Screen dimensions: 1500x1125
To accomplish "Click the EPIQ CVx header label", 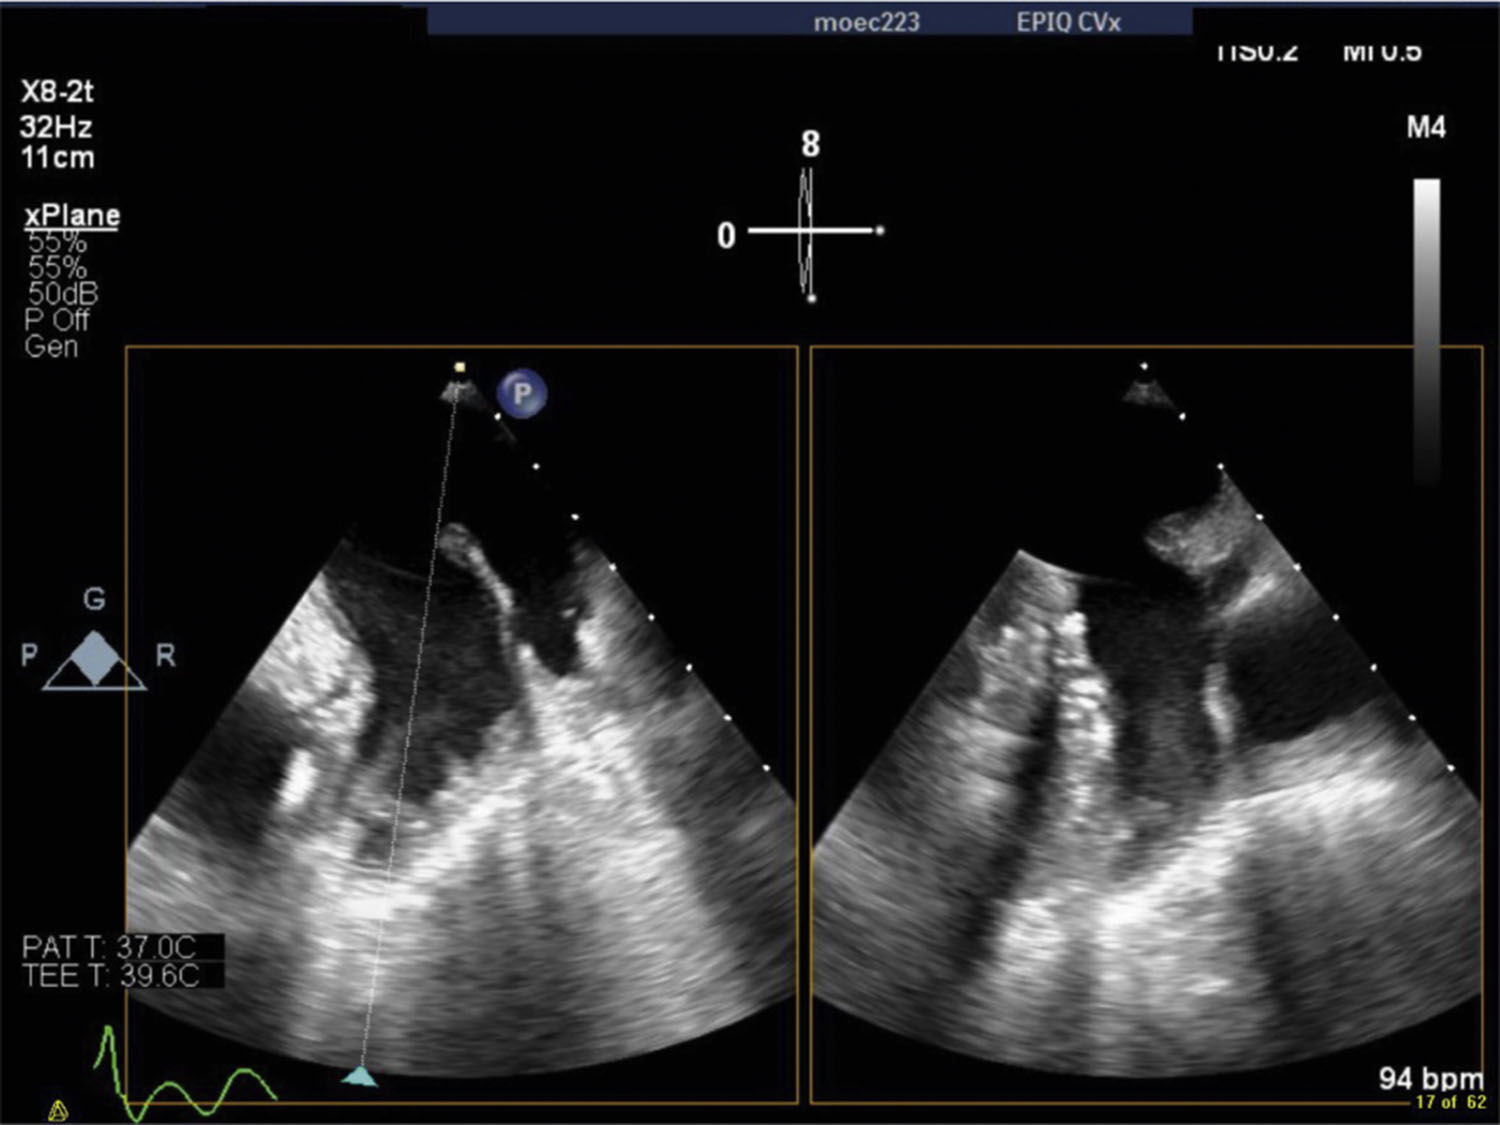I will point(1068,22).
